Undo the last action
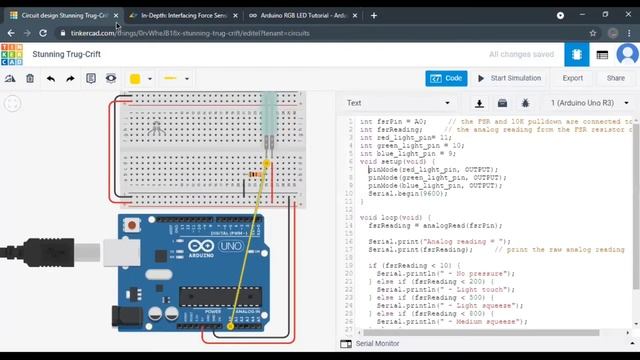This screenshot has width=640, height=360. pyautogui.click(x=51, y=78)
